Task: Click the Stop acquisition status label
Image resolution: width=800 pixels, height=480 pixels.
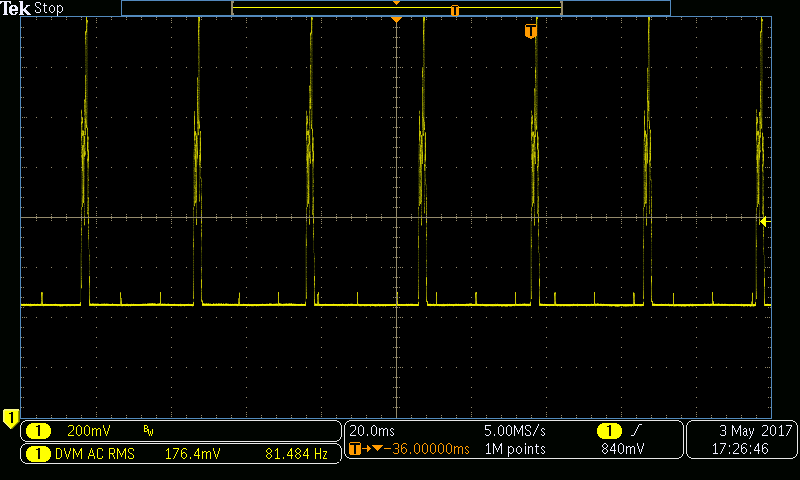Action: (48, 8)
